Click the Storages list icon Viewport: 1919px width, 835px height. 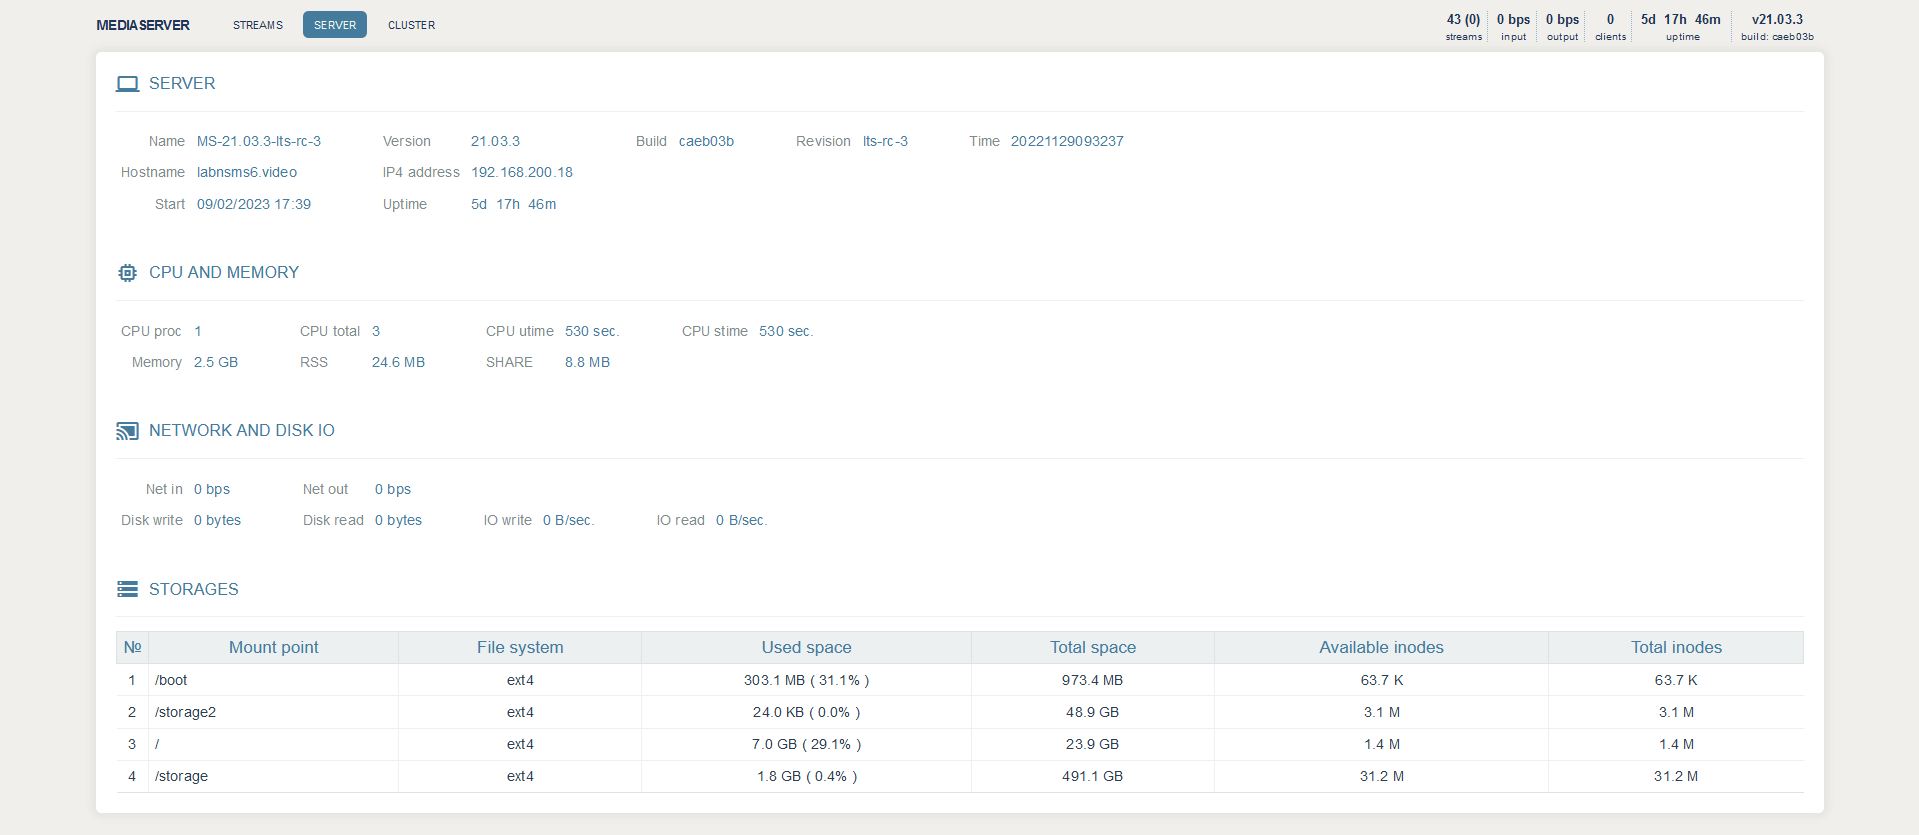point(127,590)
